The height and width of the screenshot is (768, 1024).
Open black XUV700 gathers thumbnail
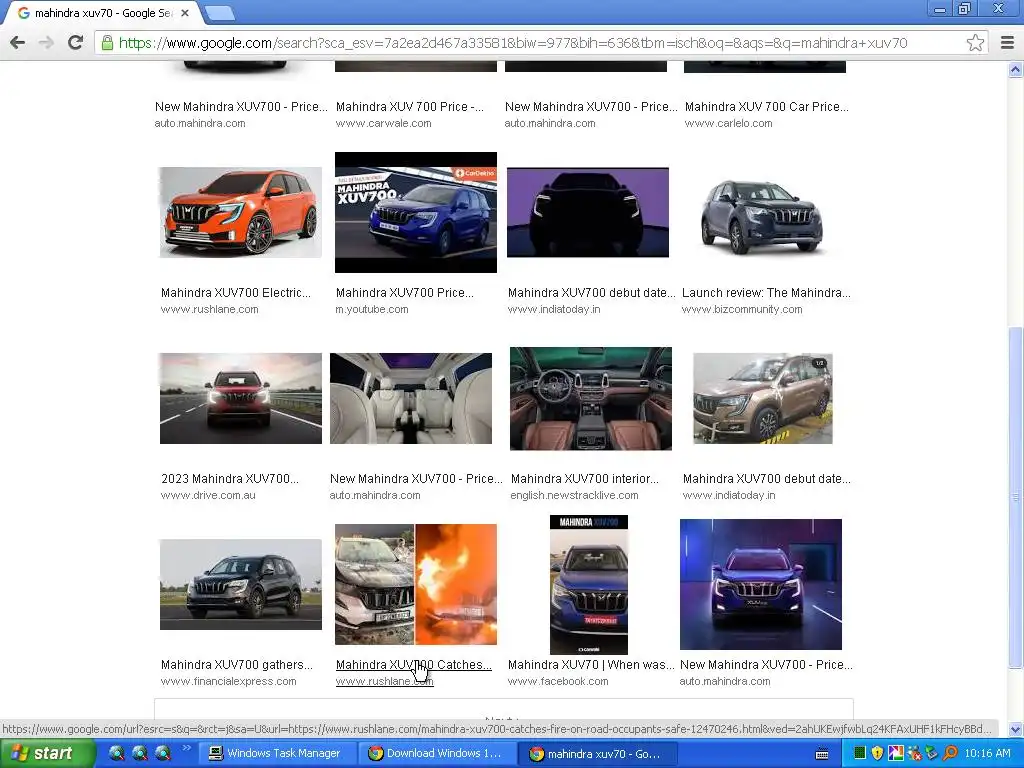(x=240, y=584)
